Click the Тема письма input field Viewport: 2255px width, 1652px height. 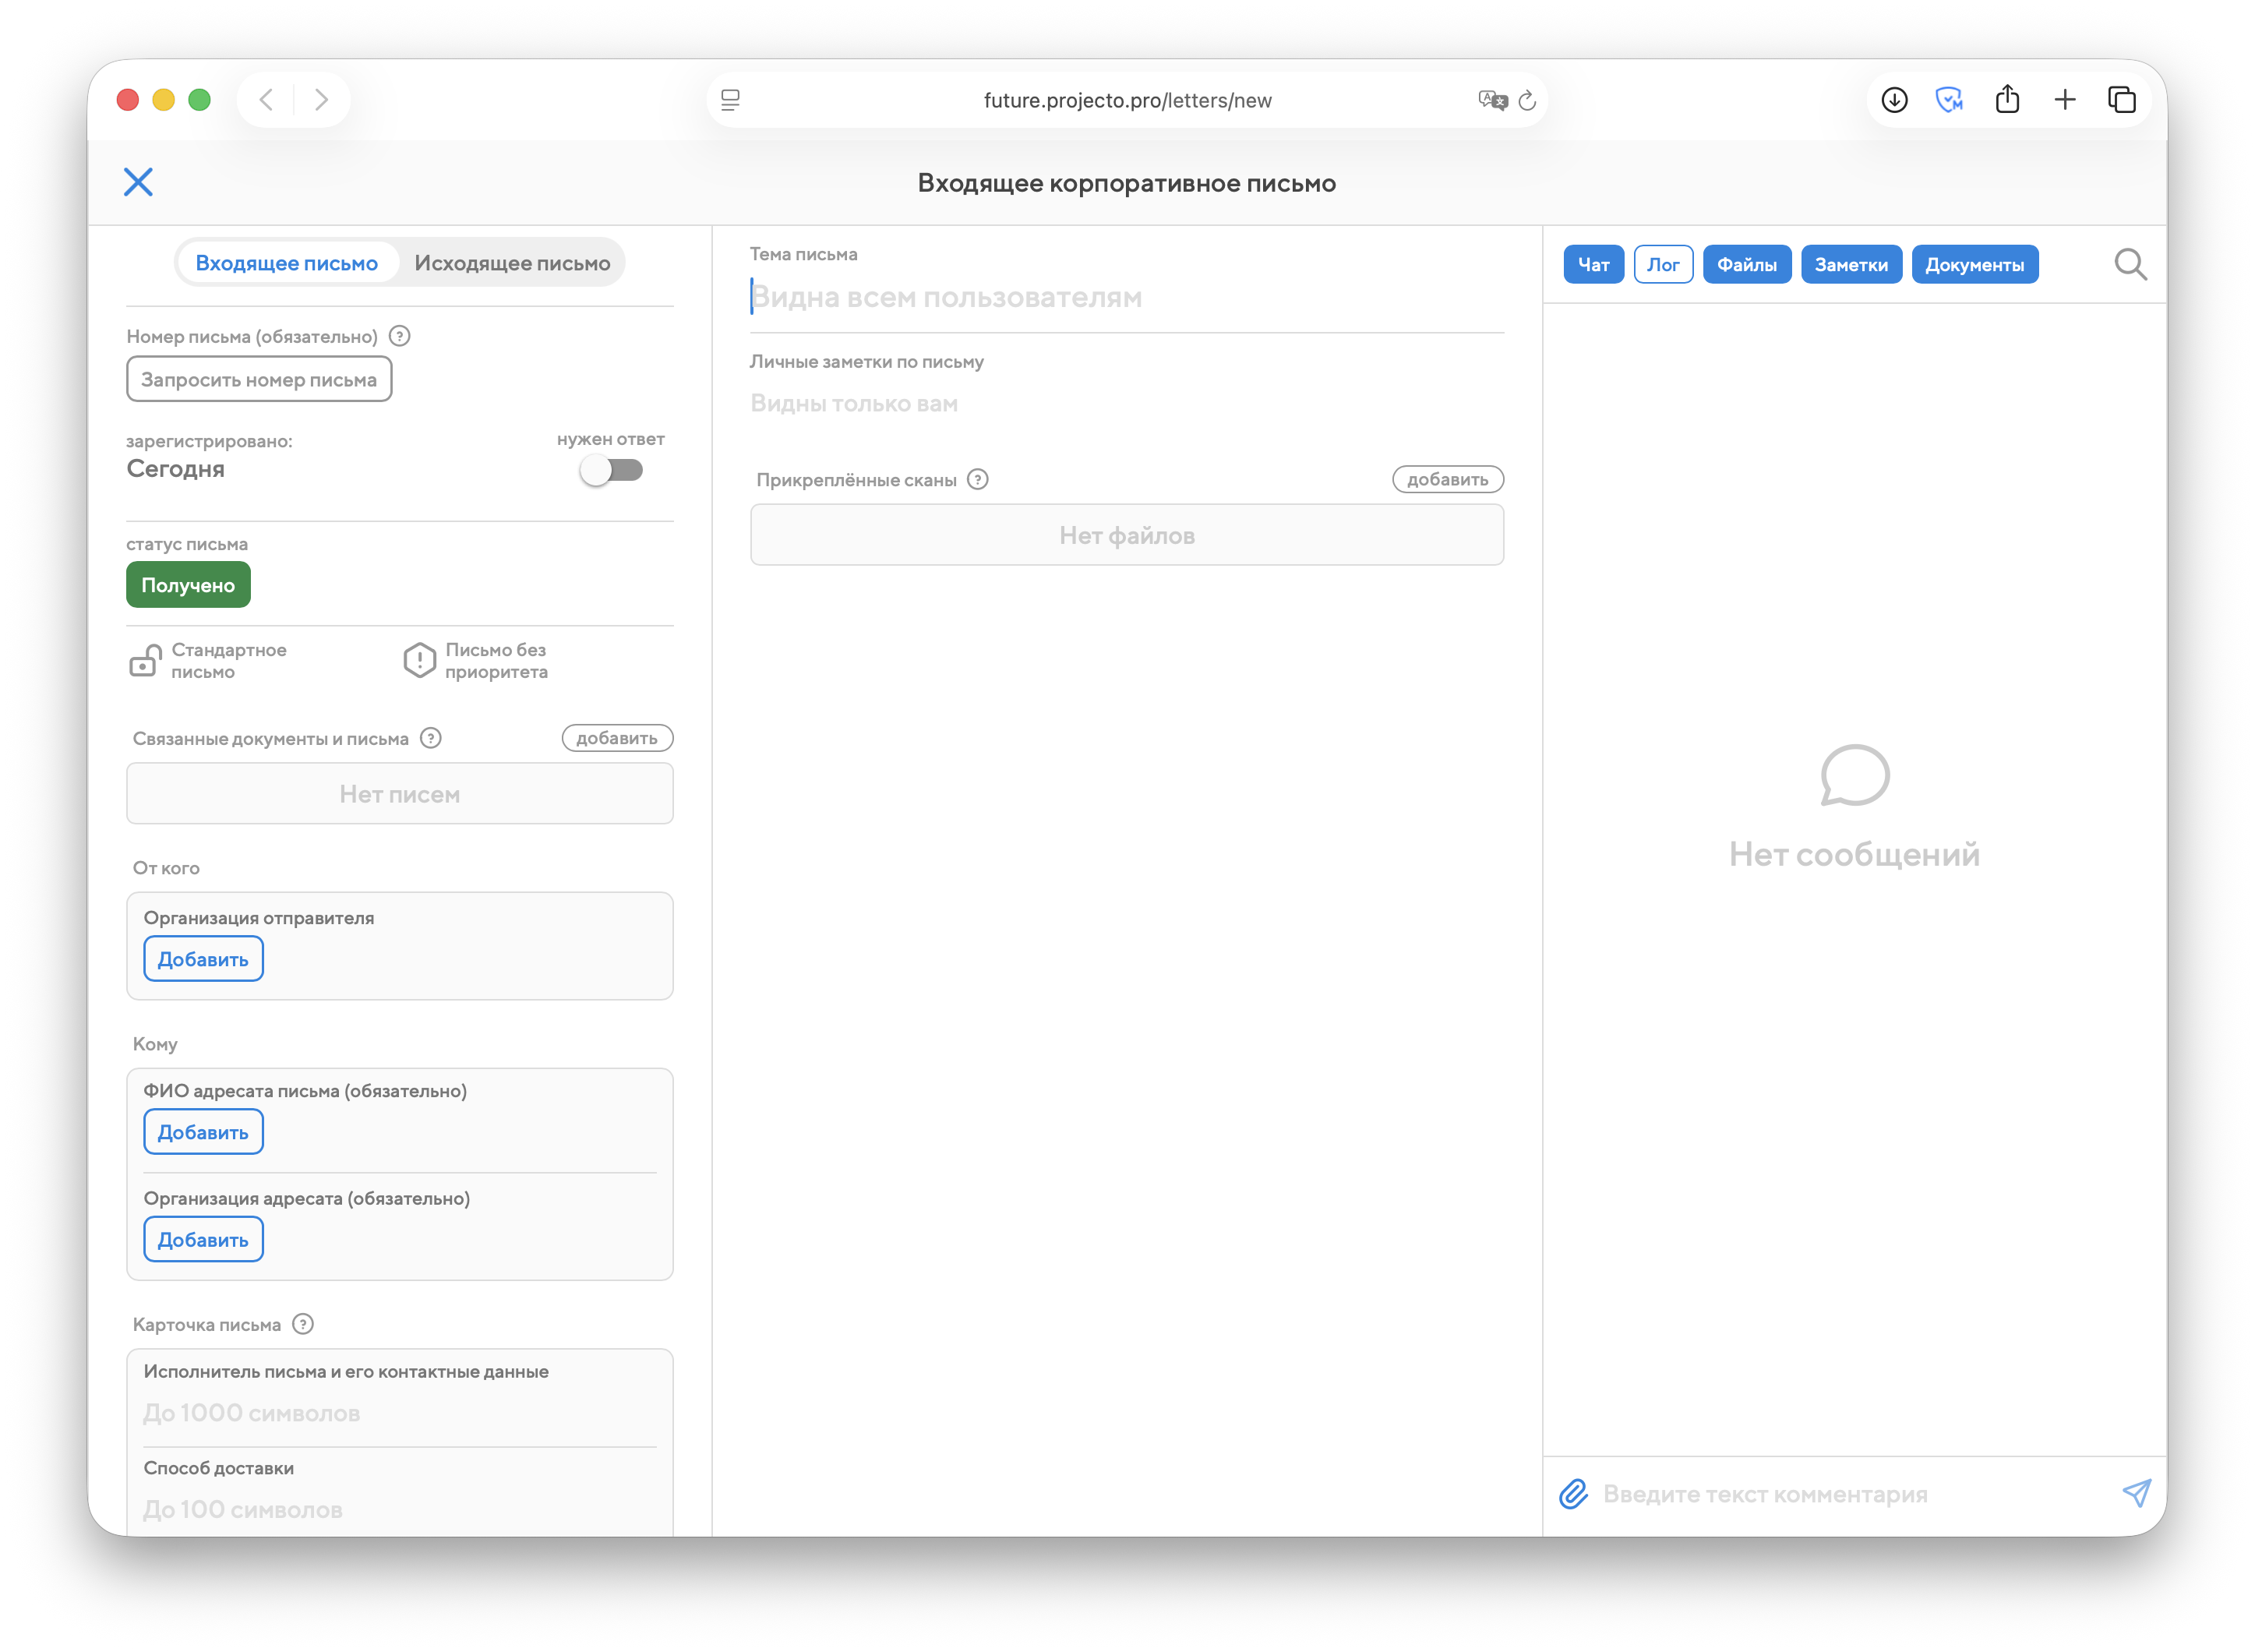(x=1125, y=298)
